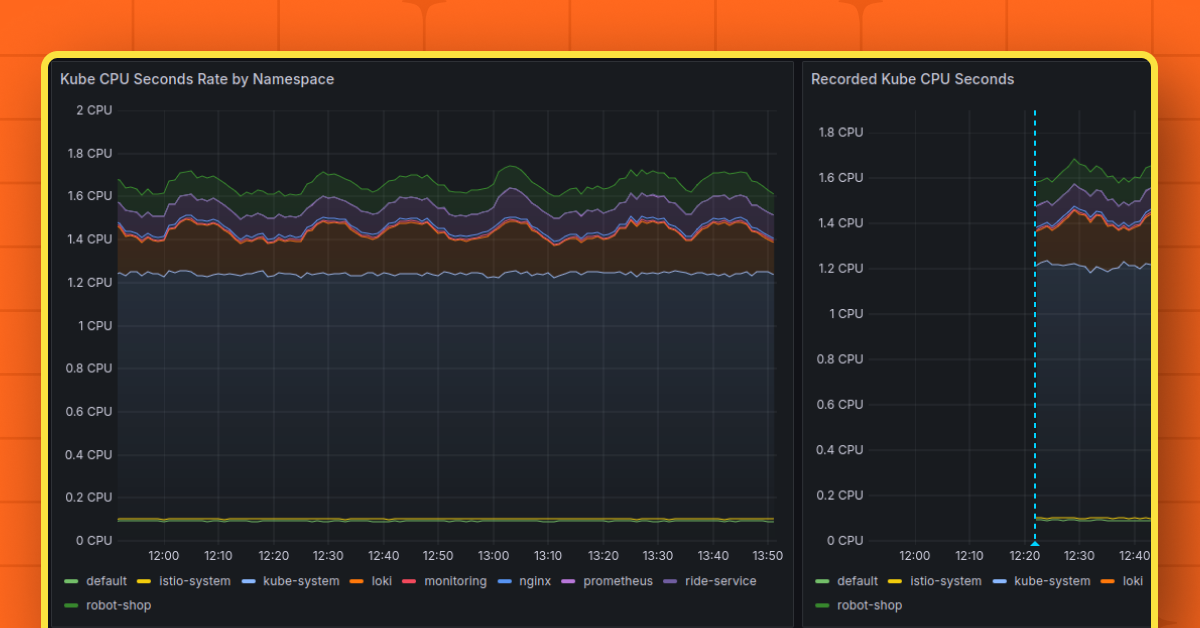Image resolution: width=1200 pixels, height=628 pixels.
Task: Click the blue kube-system legend icon
Action: 249,581
